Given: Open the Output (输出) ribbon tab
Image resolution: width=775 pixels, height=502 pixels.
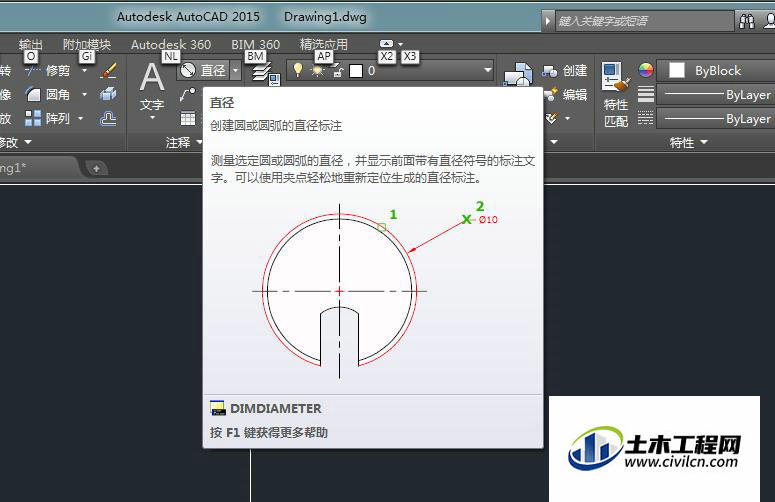Looking at the screenshot, I should click(31, 44).
